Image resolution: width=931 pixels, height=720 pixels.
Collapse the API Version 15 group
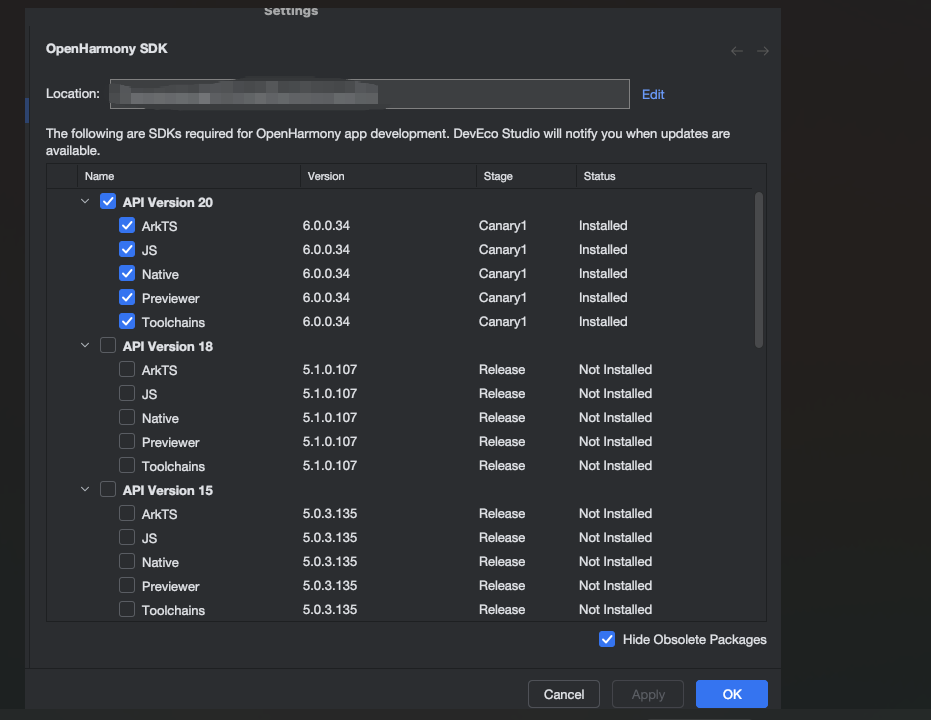pyautogui.click(x=85, y=490)
